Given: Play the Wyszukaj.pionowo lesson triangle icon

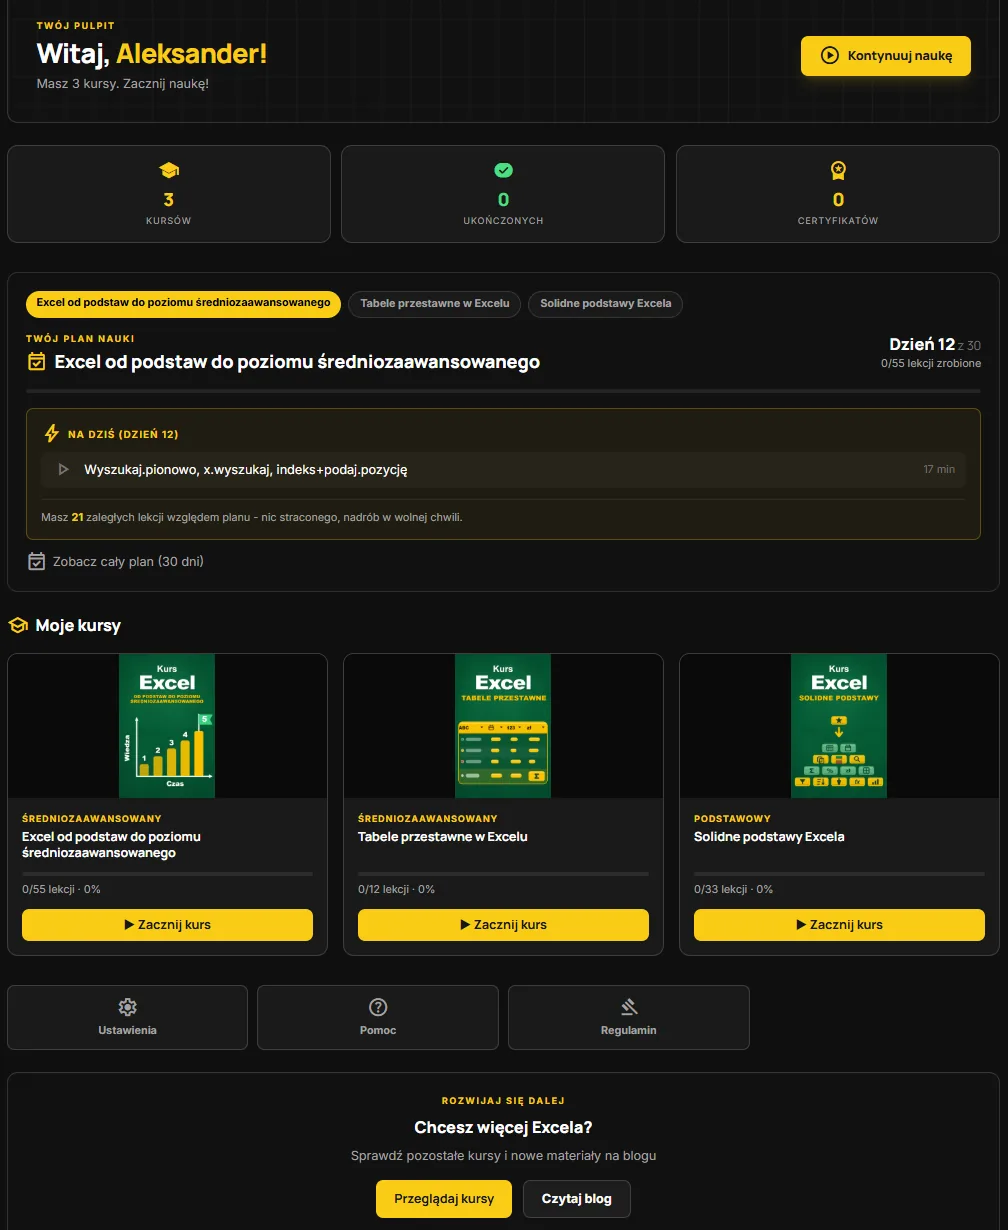Looking at the screenshot, I should click(x=63, y=469).
